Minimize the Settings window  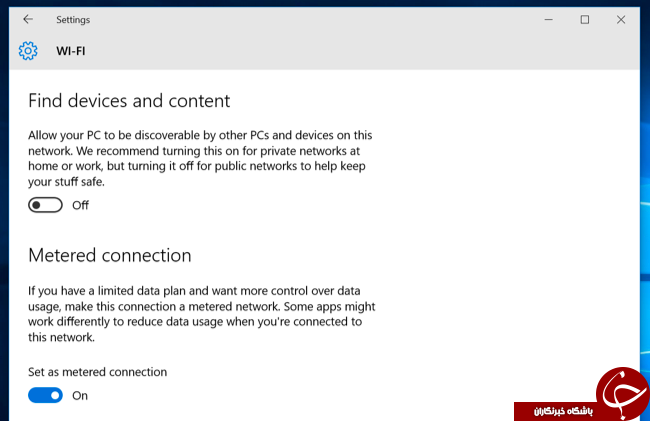pyautogui.click(x=548, y=19)
